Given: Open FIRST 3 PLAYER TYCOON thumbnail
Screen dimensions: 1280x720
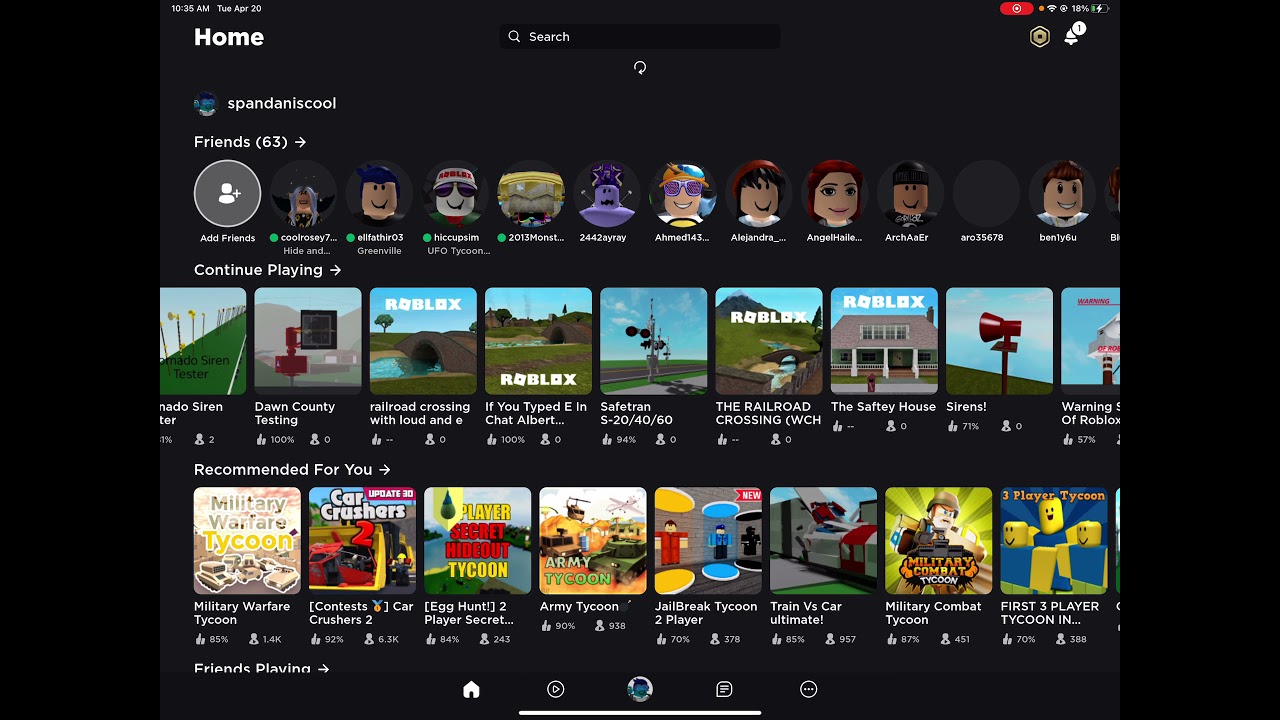Looking at the screenshot, I should [1054, 541].
